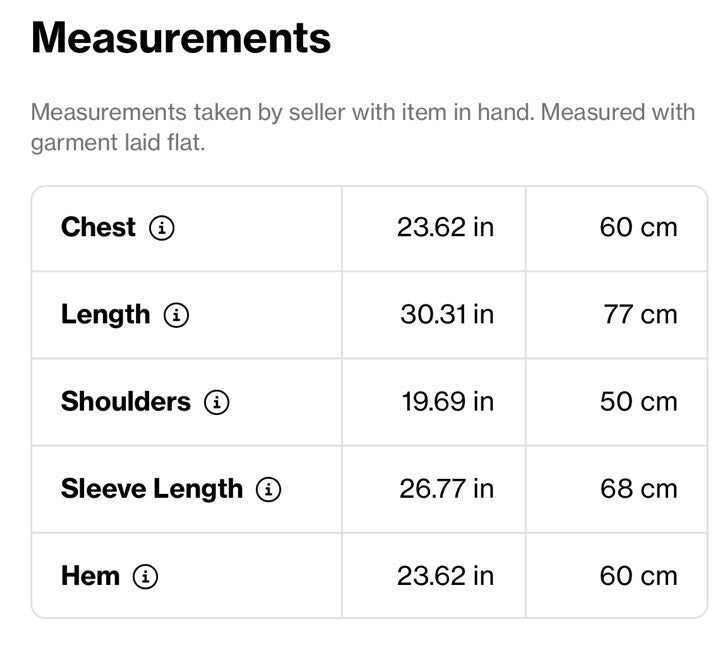Select the 60 cm Hem value
Image resolution: width=718 pixels, height=660 pixels.
[x=638, y=576]
